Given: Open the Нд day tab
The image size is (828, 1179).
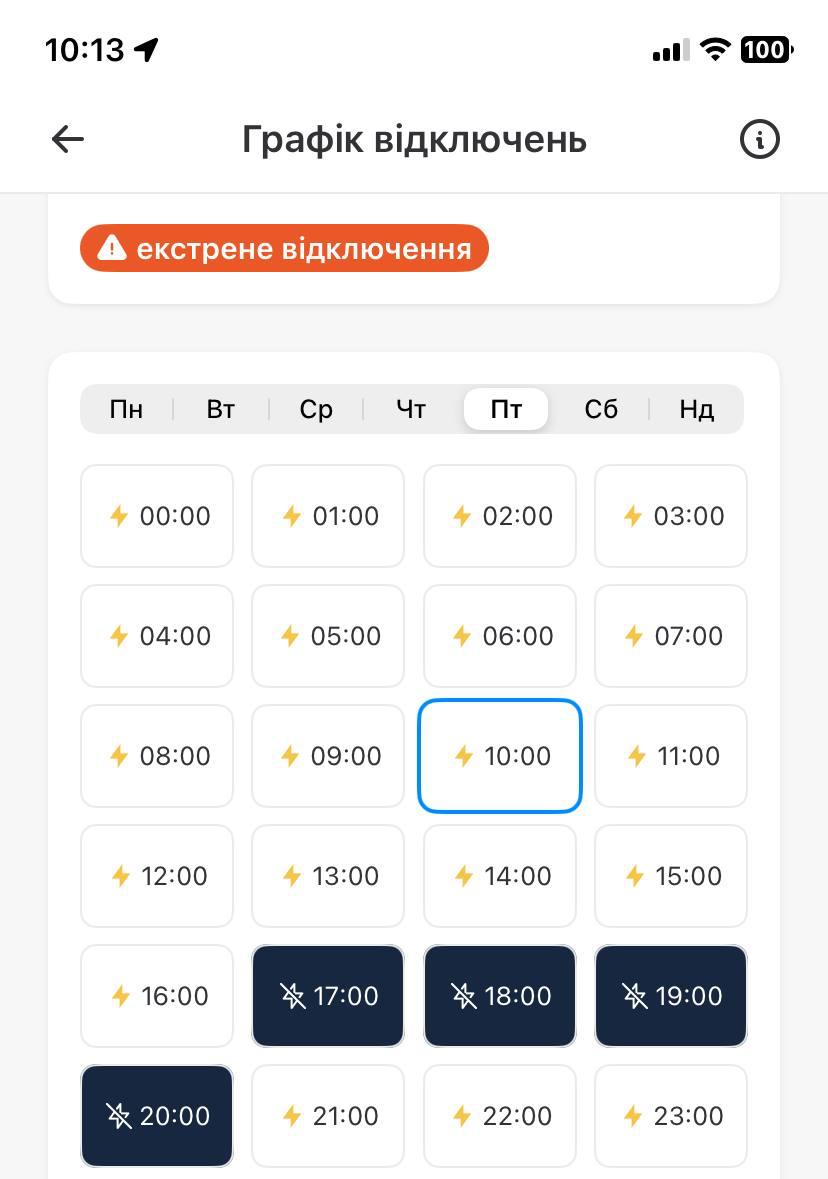Looking at the screenshot, I should [x=696, y=409].
